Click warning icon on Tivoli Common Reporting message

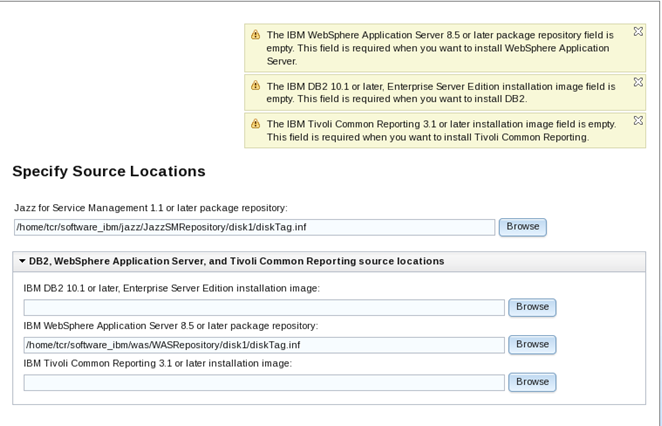(255, 124)
